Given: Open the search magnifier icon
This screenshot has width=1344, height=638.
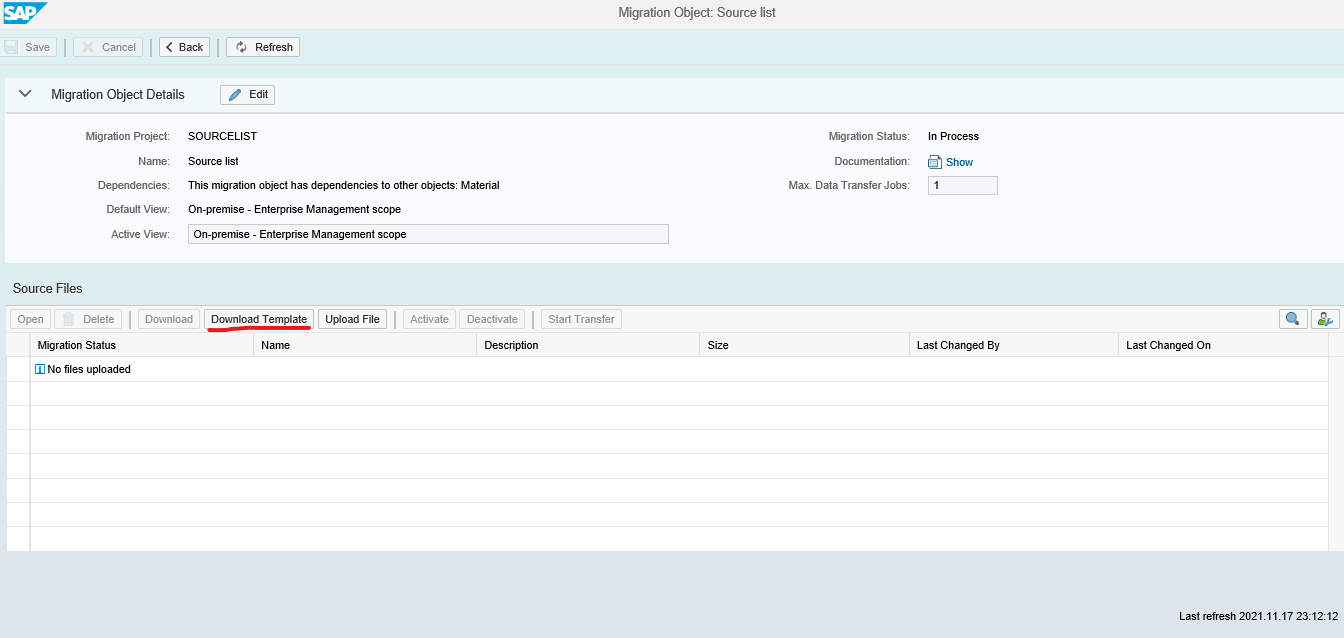Looking at the screenshot, I should (x=1292, y=318).
